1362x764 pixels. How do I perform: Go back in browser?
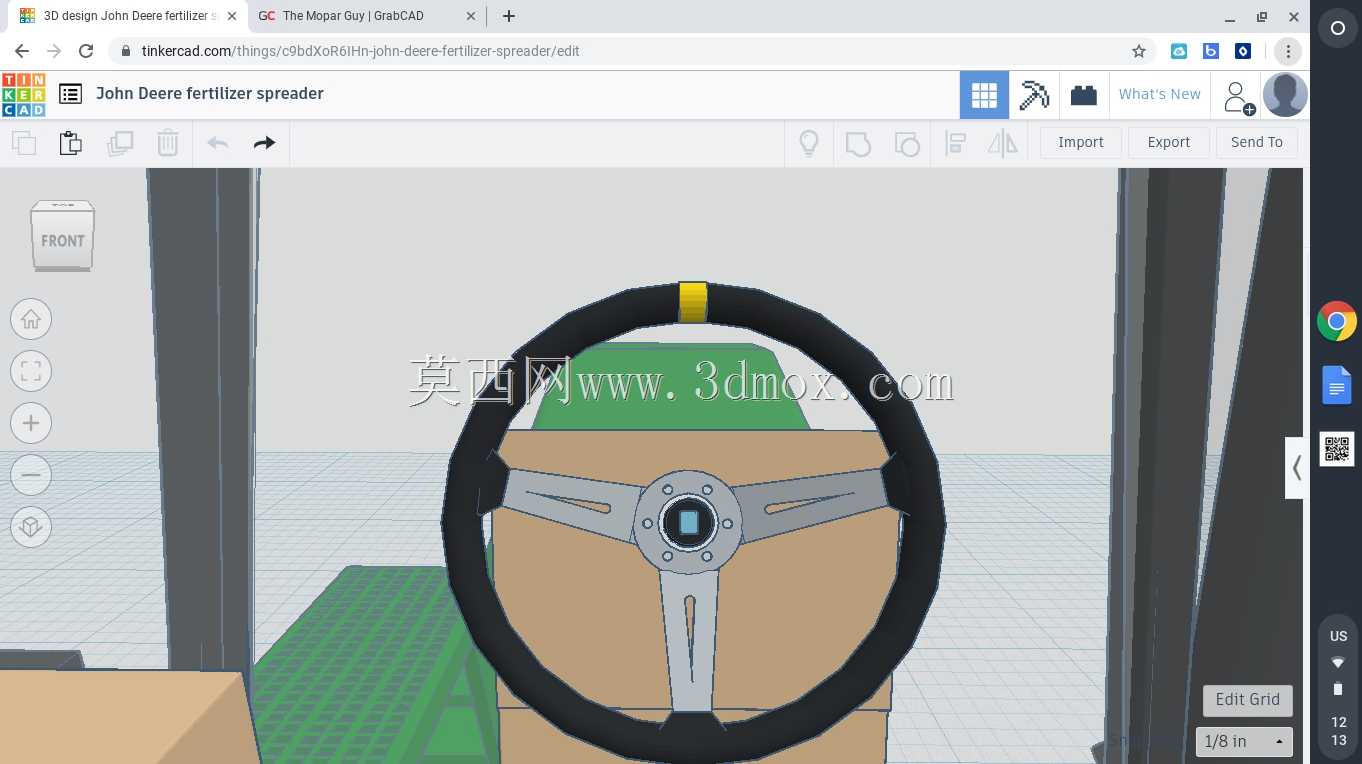pos(22,51)
